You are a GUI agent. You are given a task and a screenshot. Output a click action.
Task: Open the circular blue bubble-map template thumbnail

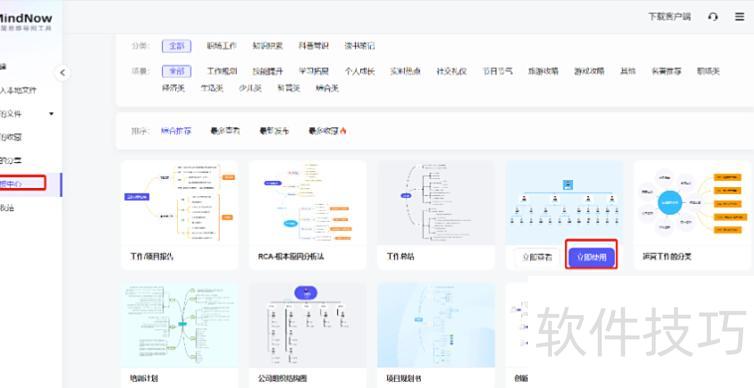pos(692,202)
